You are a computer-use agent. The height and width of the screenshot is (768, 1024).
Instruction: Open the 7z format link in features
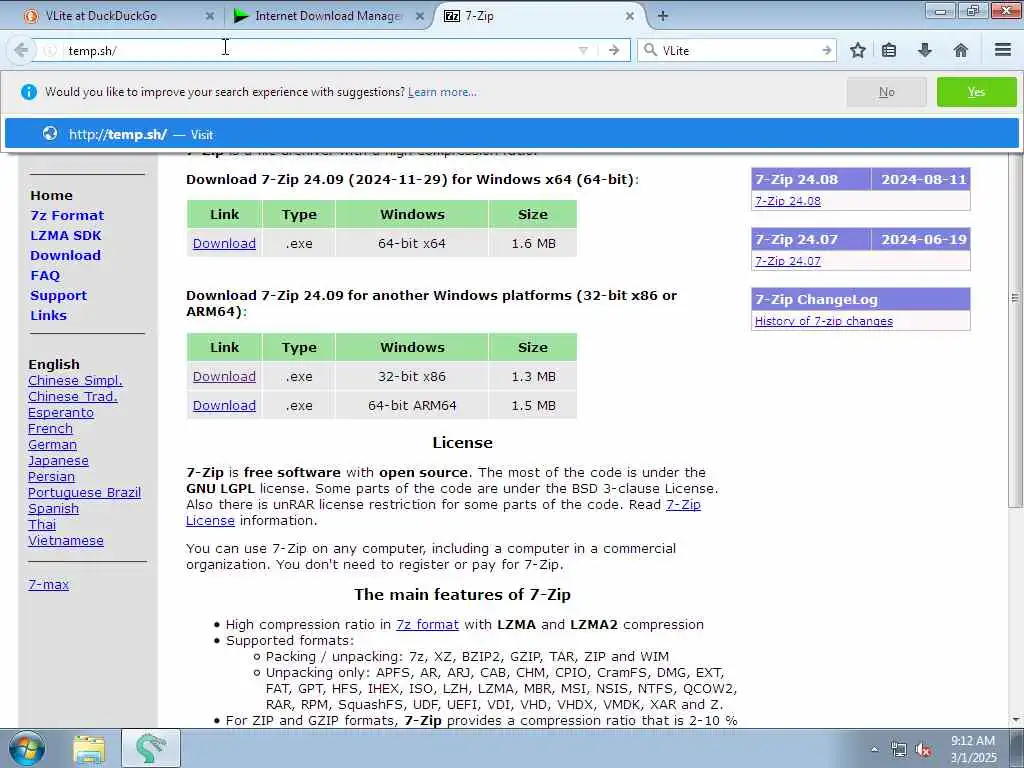point(427,625)
